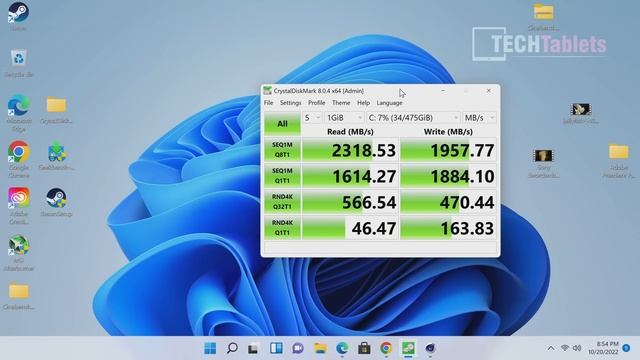Open Chat from the taskbar
This screenshot has height=360, width=640.
click(298, 348)
